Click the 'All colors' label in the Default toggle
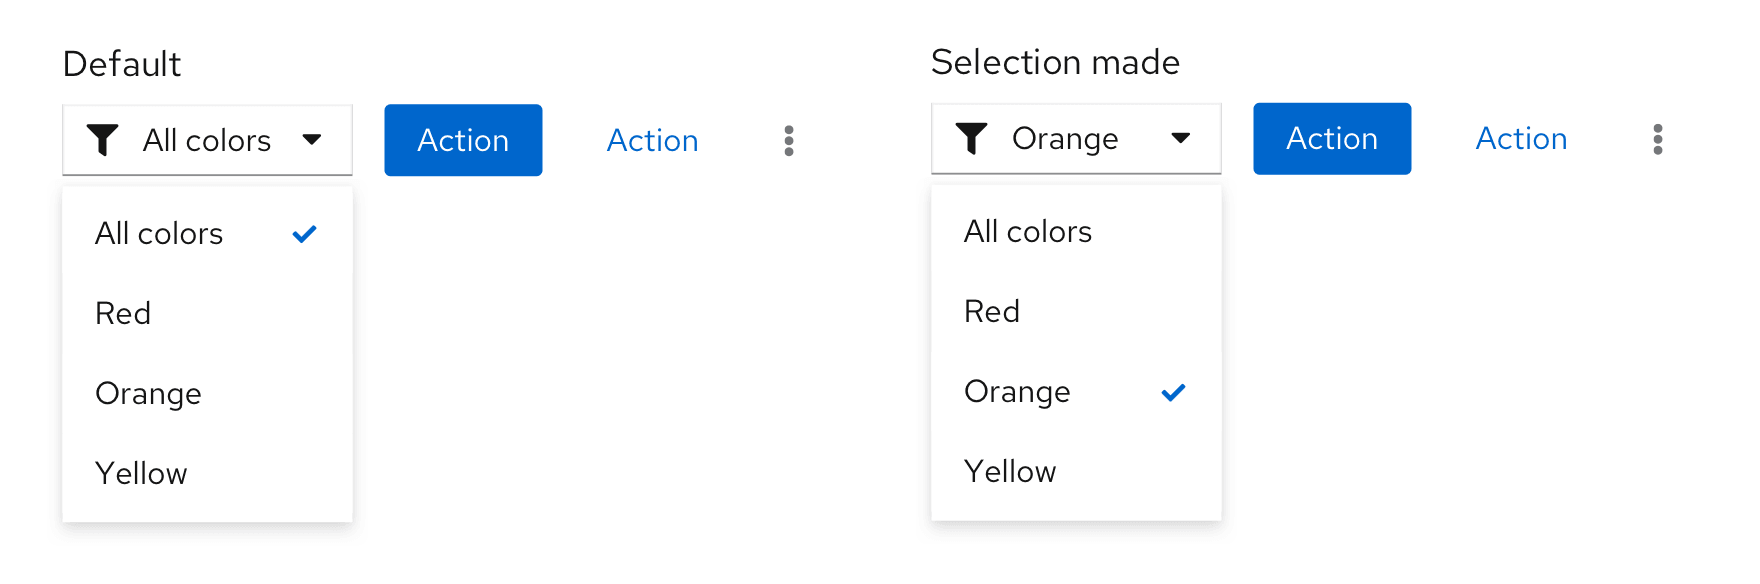 point(207,141)
